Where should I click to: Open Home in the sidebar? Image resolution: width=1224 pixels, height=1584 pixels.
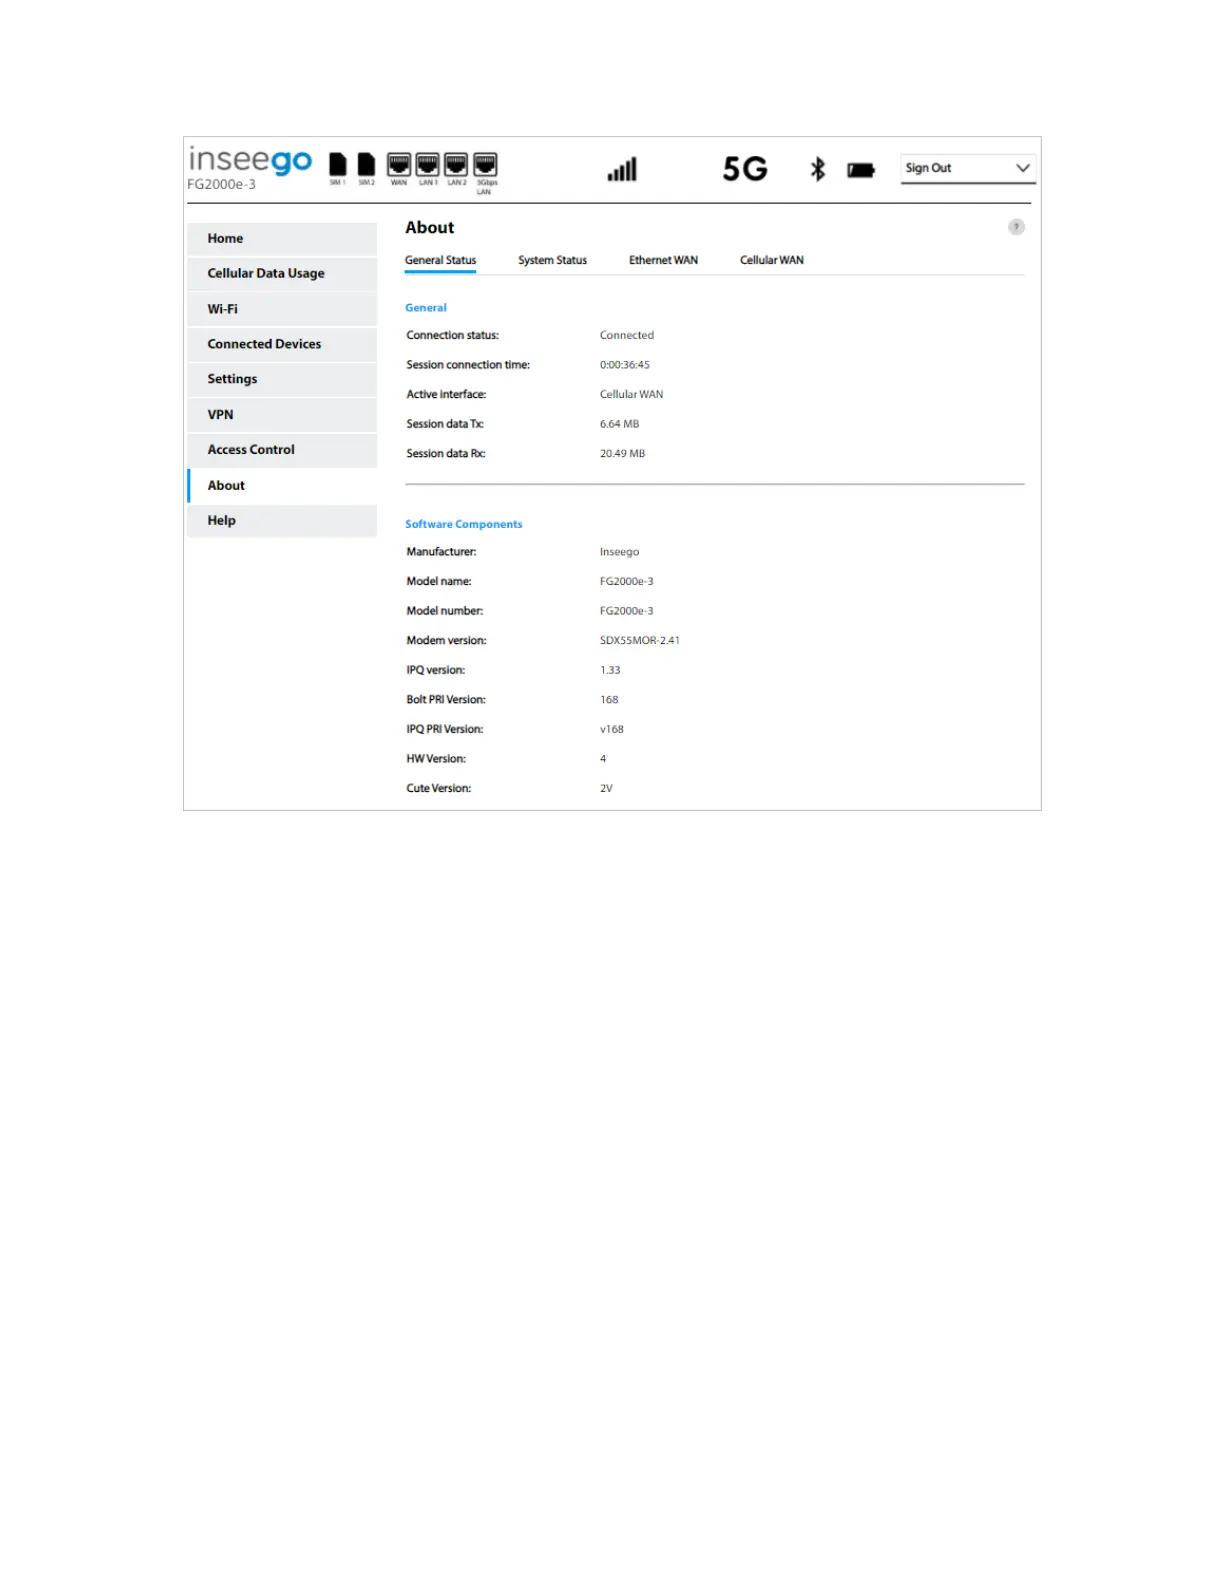282,239
